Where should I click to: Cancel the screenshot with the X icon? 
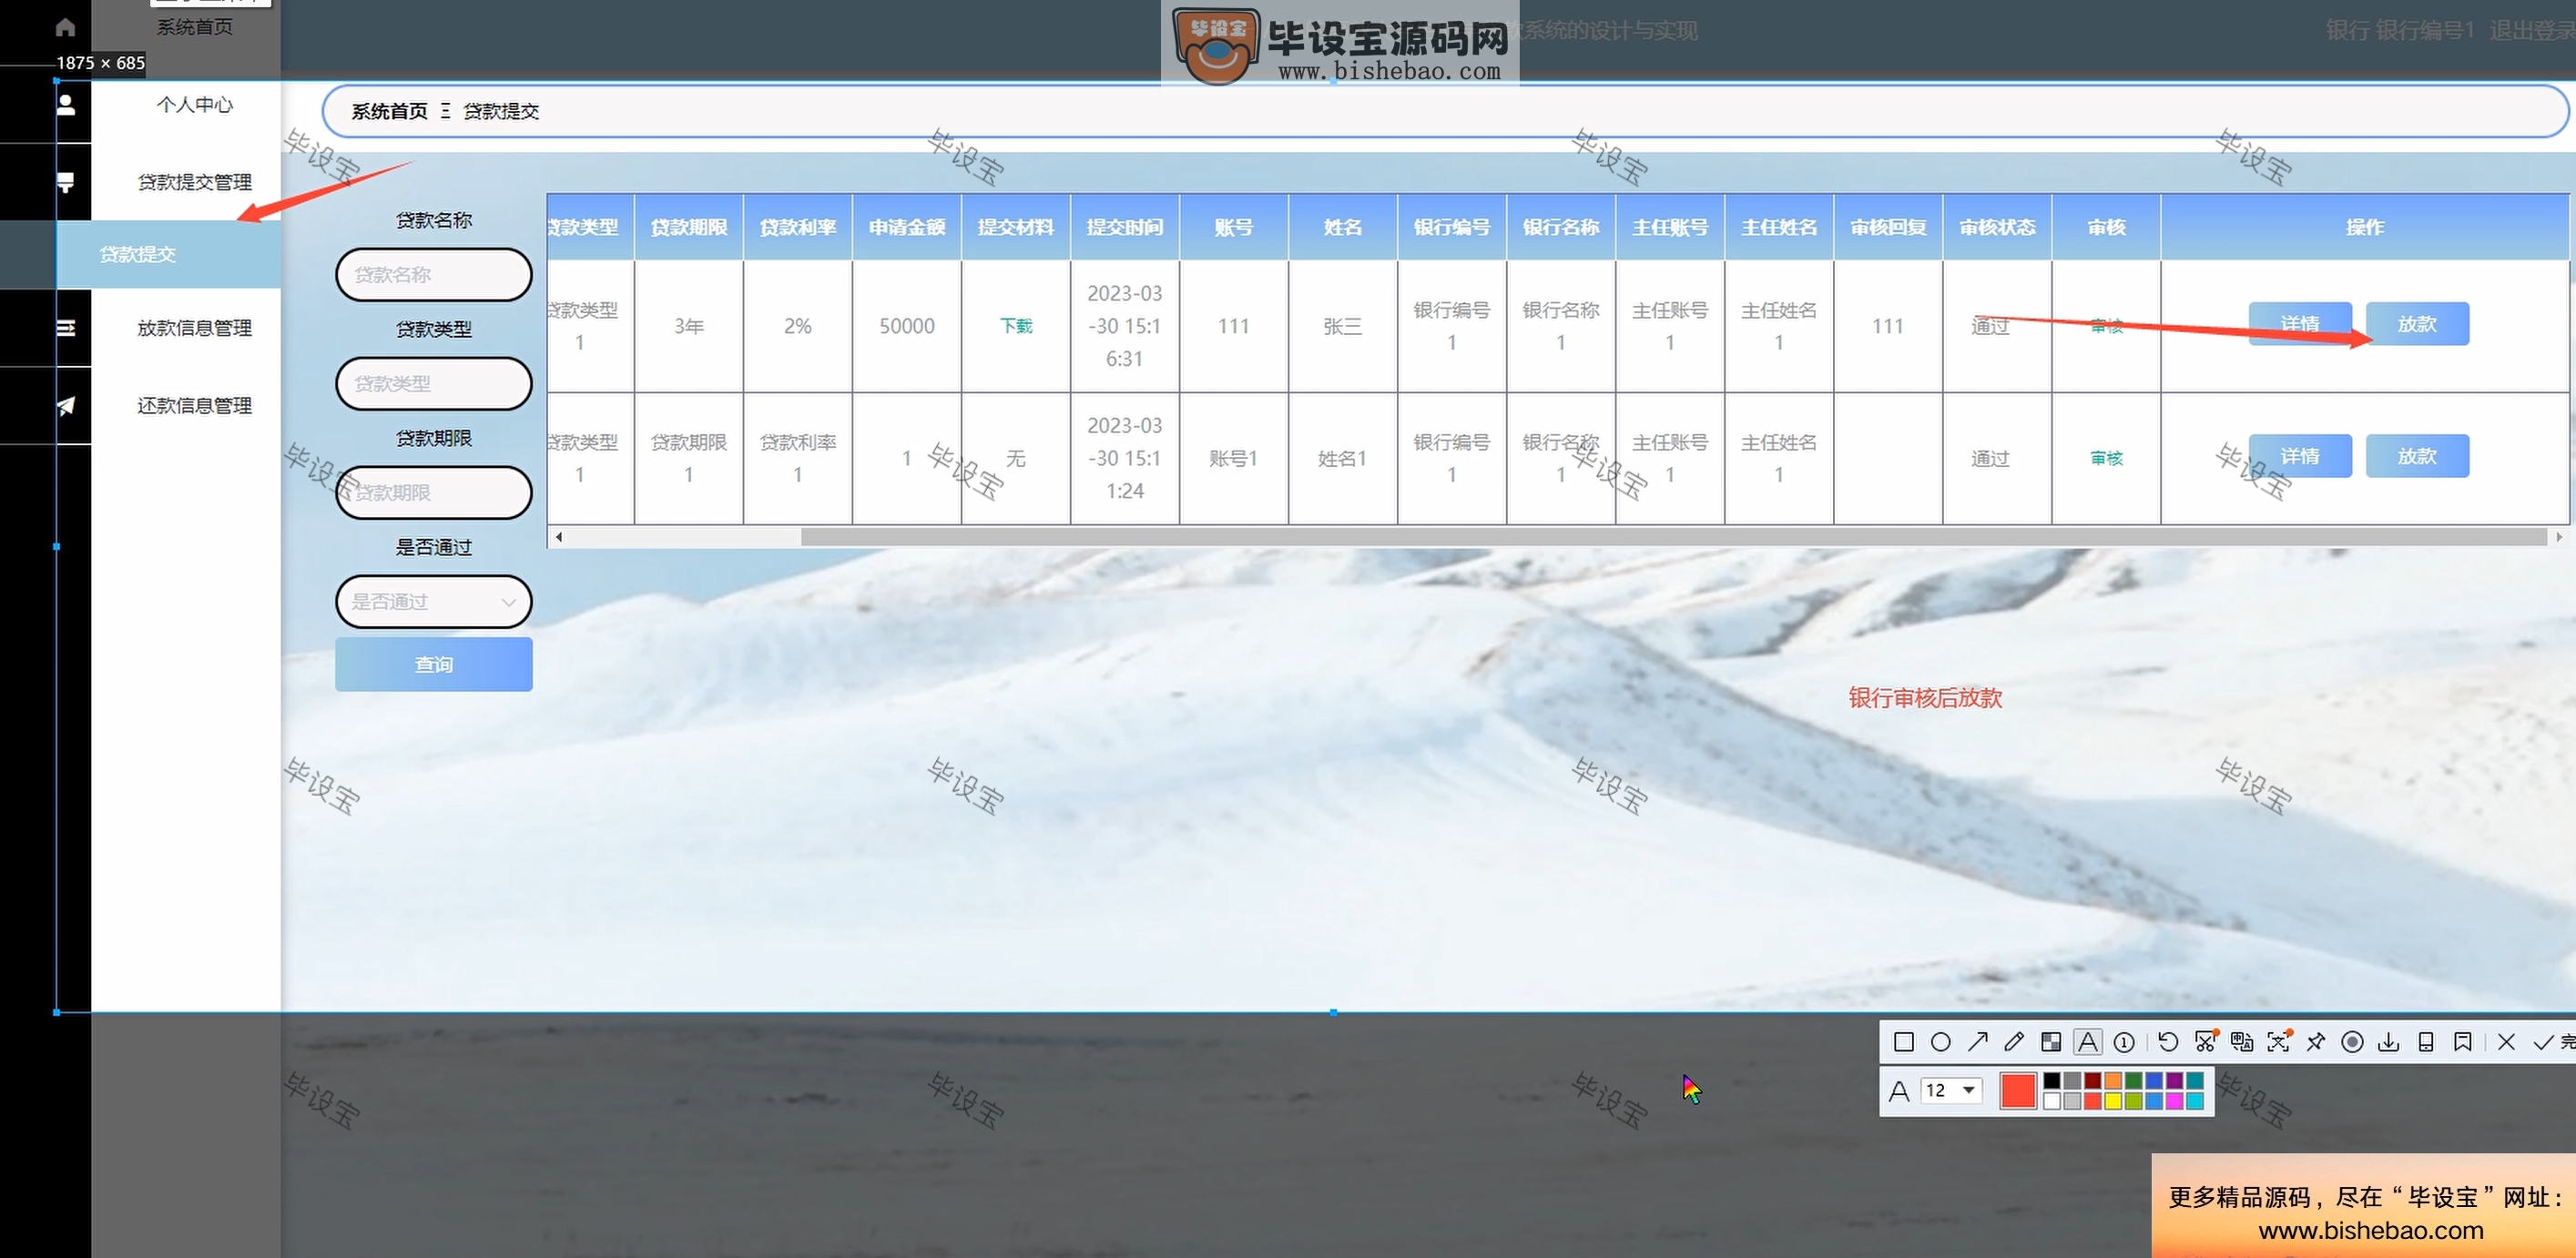tap(2506, 1042)
